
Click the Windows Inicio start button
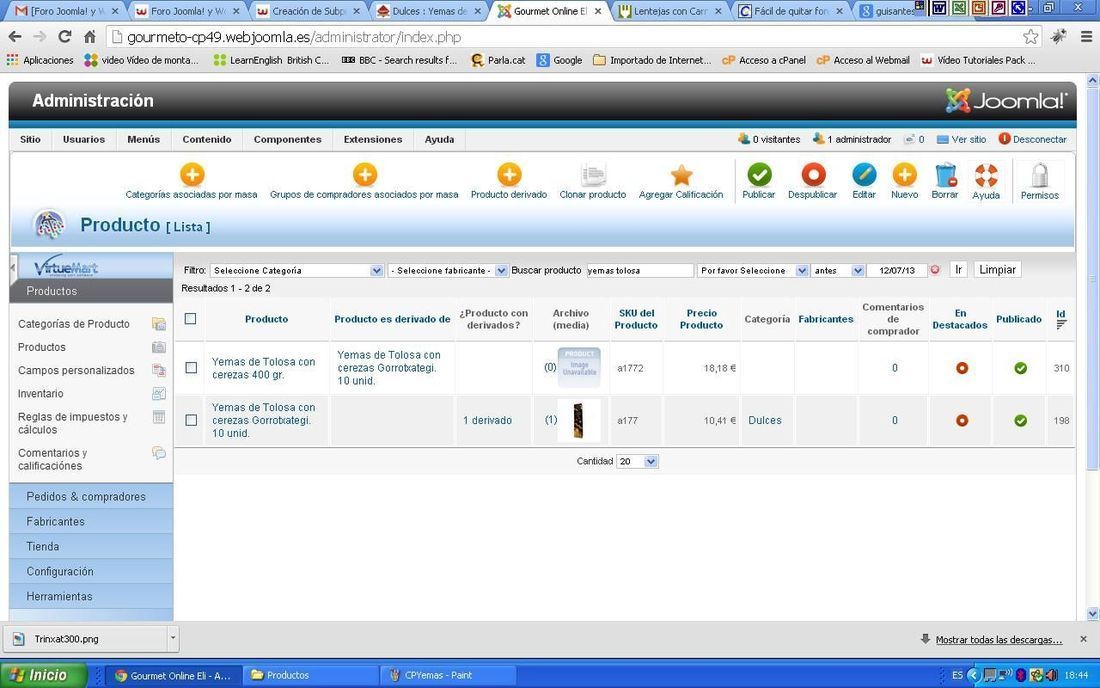[43, 675]
